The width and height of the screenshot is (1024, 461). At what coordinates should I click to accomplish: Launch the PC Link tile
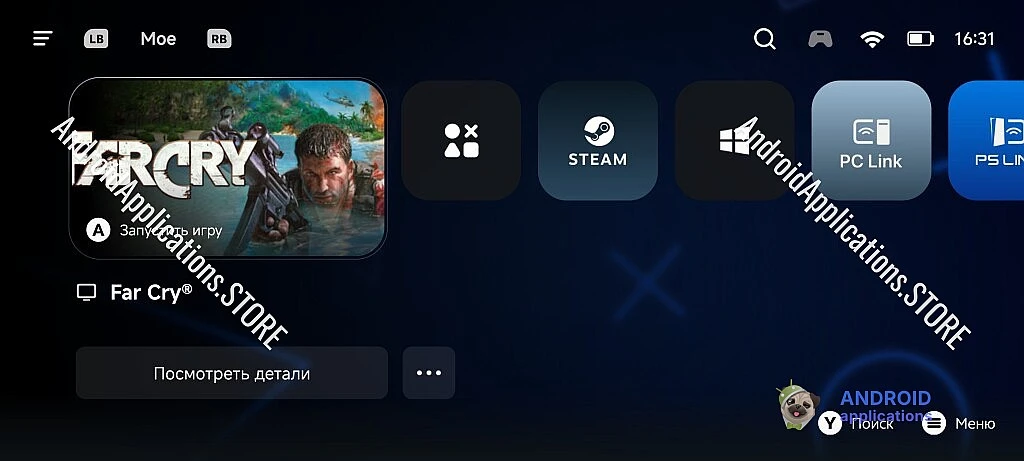[871, 140]
